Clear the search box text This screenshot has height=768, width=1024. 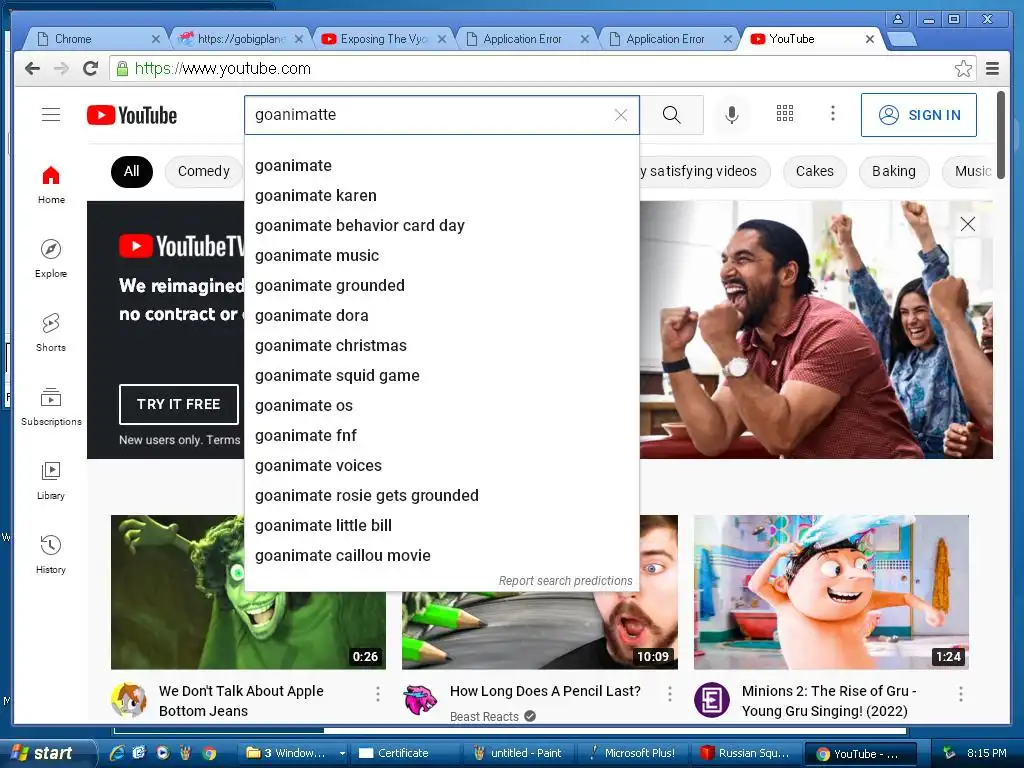pyautogui.click(x=621, y=115)
